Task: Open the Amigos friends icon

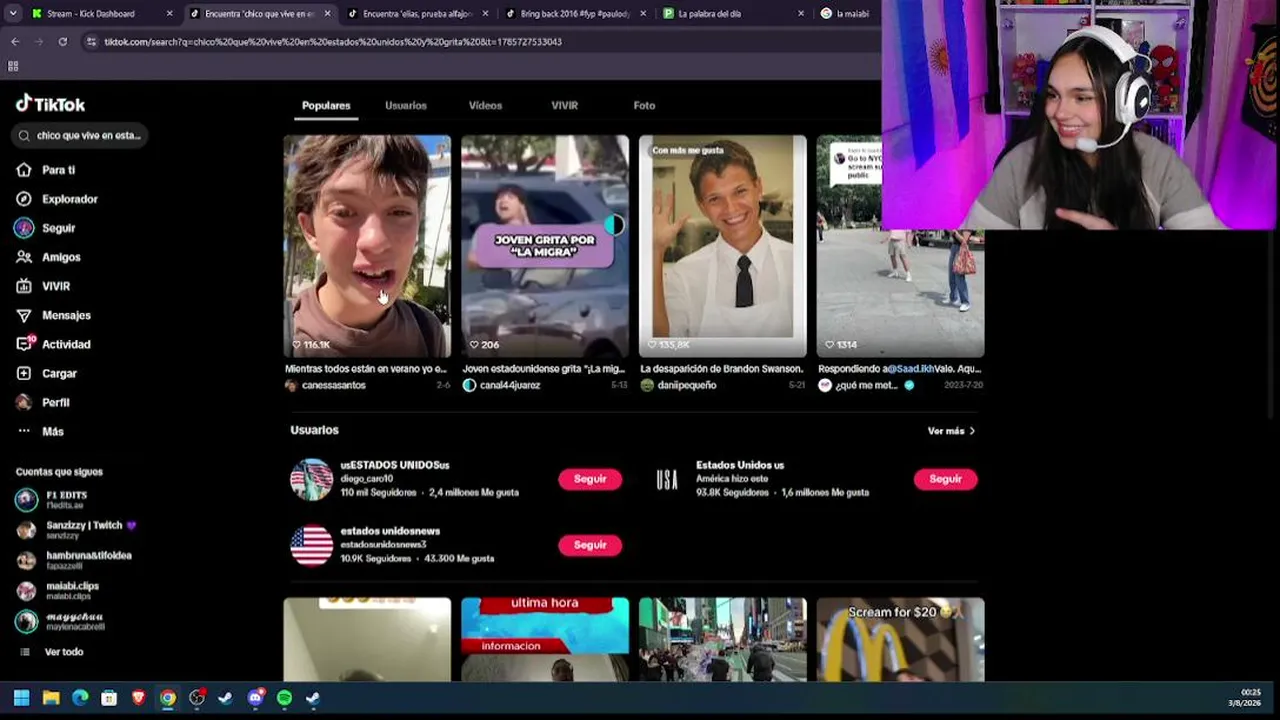Action: pos(24,257)
